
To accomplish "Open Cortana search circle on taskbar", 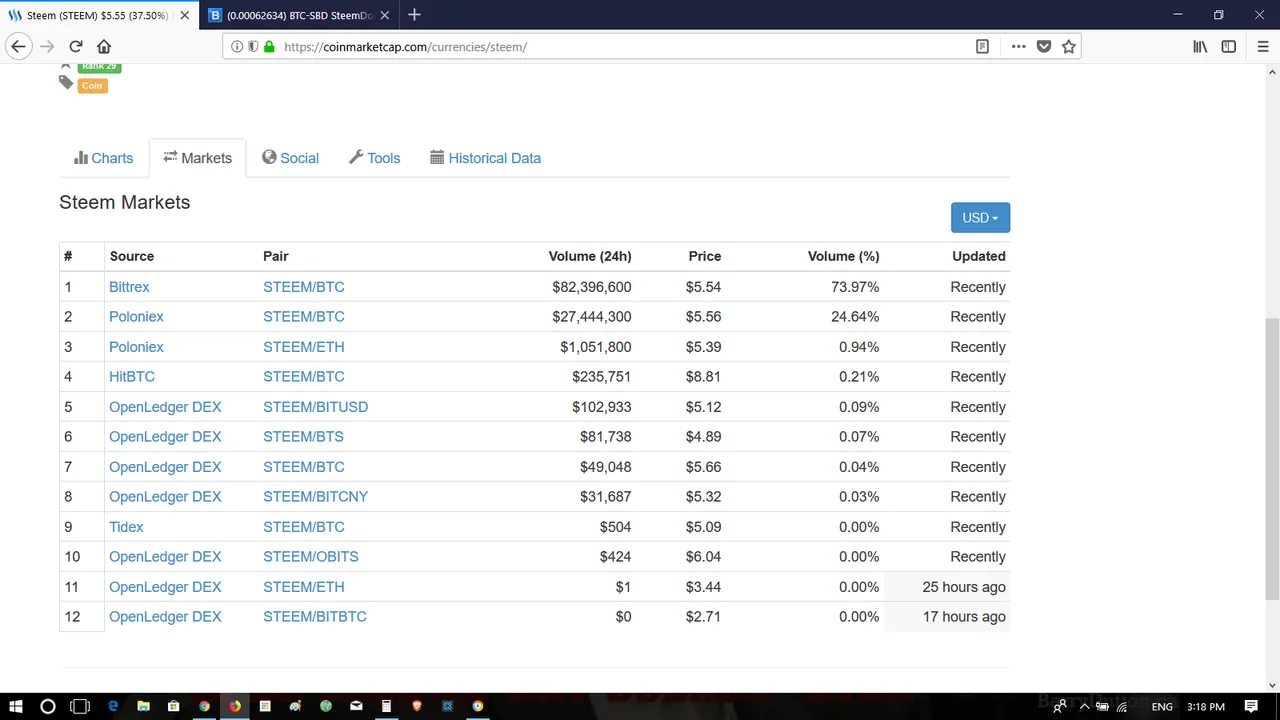I will pos(47,706).
